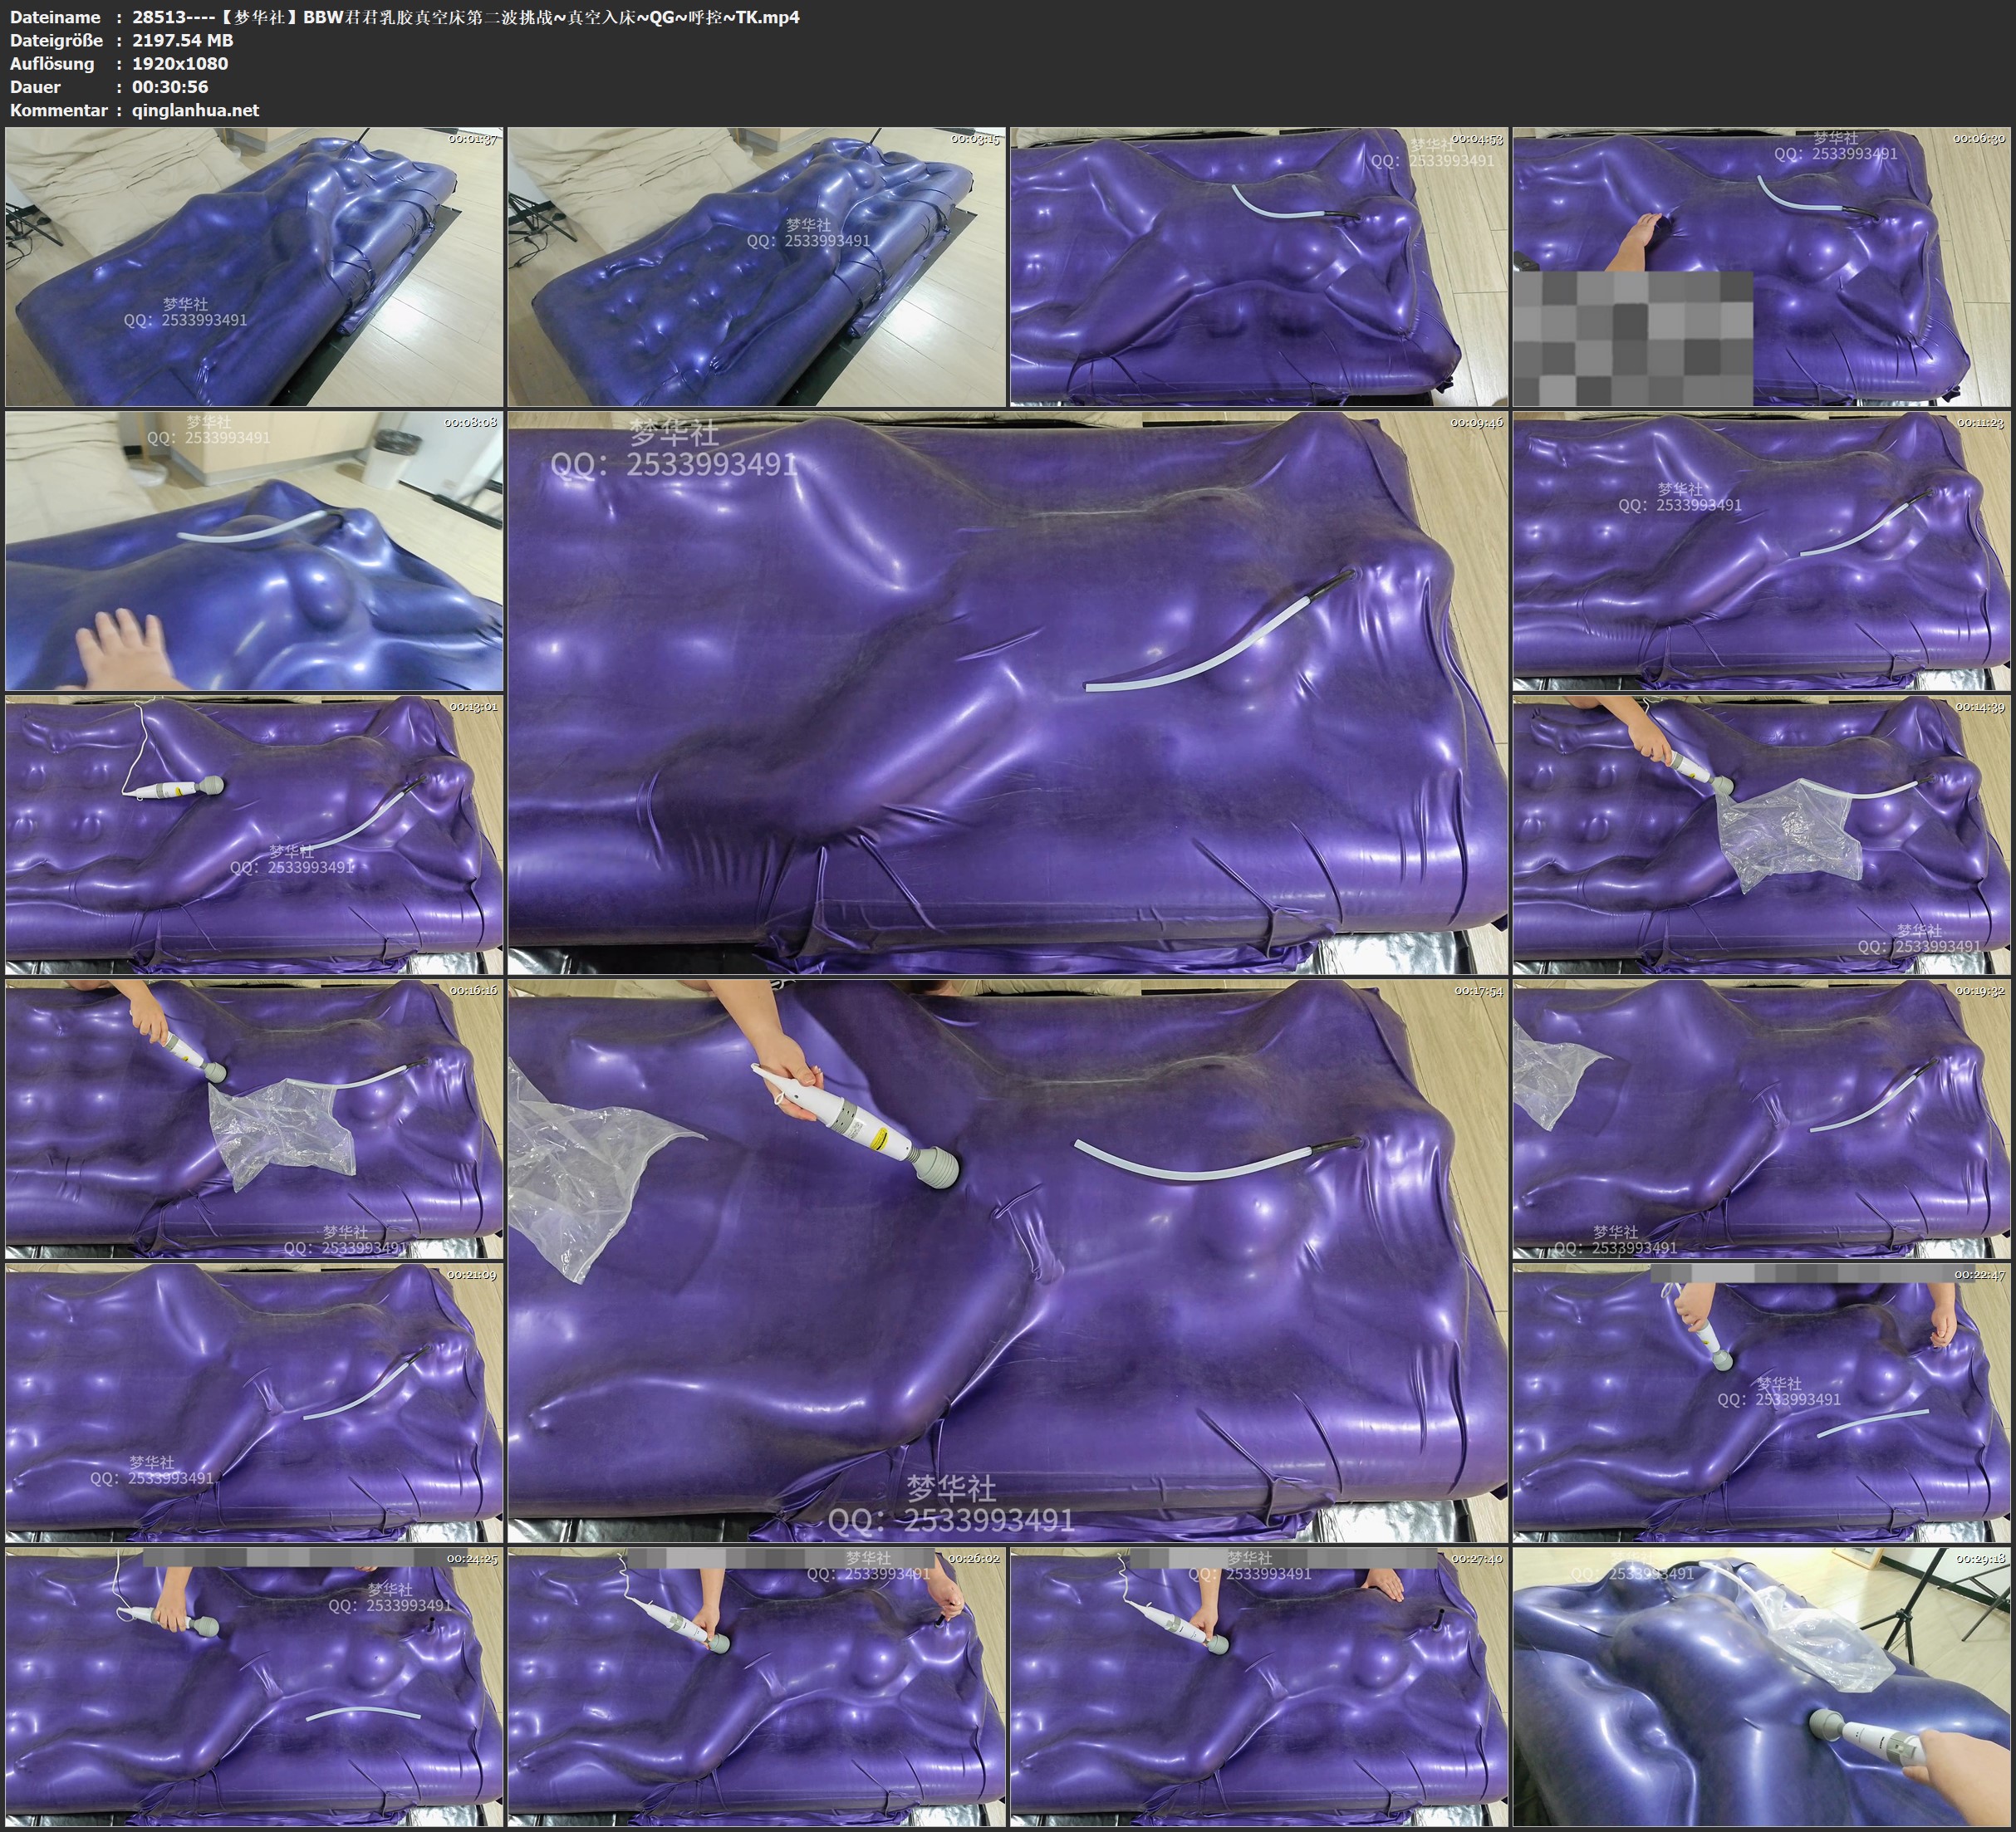Viewport: 2016px width, 1832px height.
Task: Click the thumbnail at 00:11:23
Action: [x=1761, y=550]
